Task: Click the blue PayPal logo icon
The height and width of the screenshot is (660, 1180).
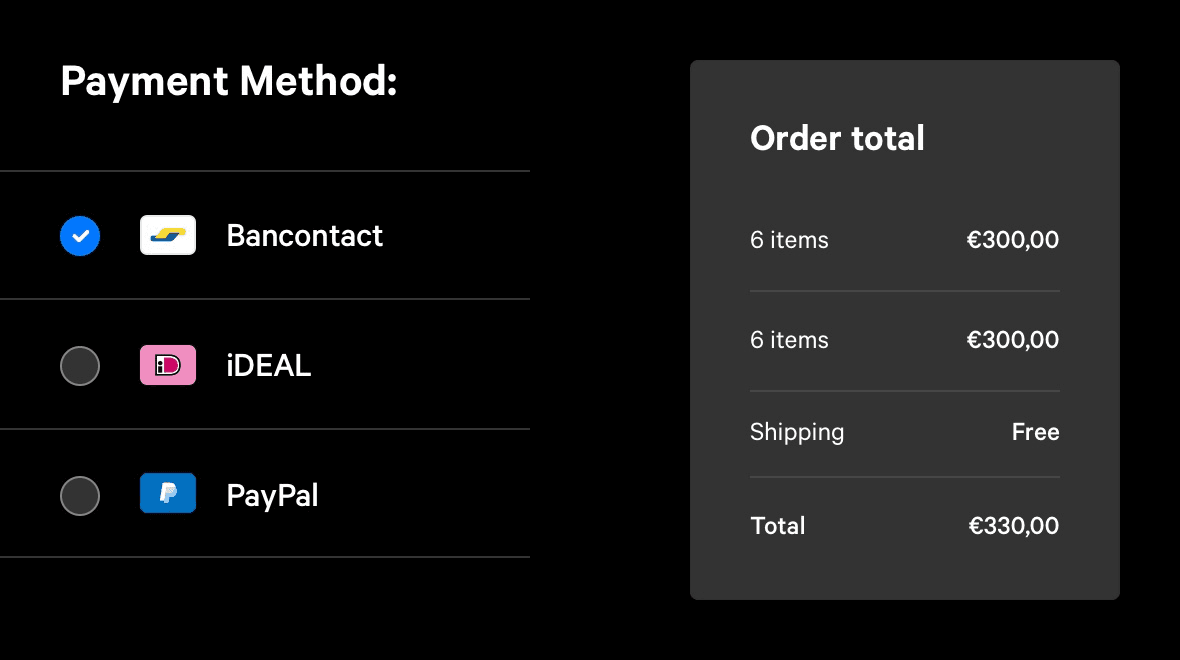Action: [x=168, y=493]
